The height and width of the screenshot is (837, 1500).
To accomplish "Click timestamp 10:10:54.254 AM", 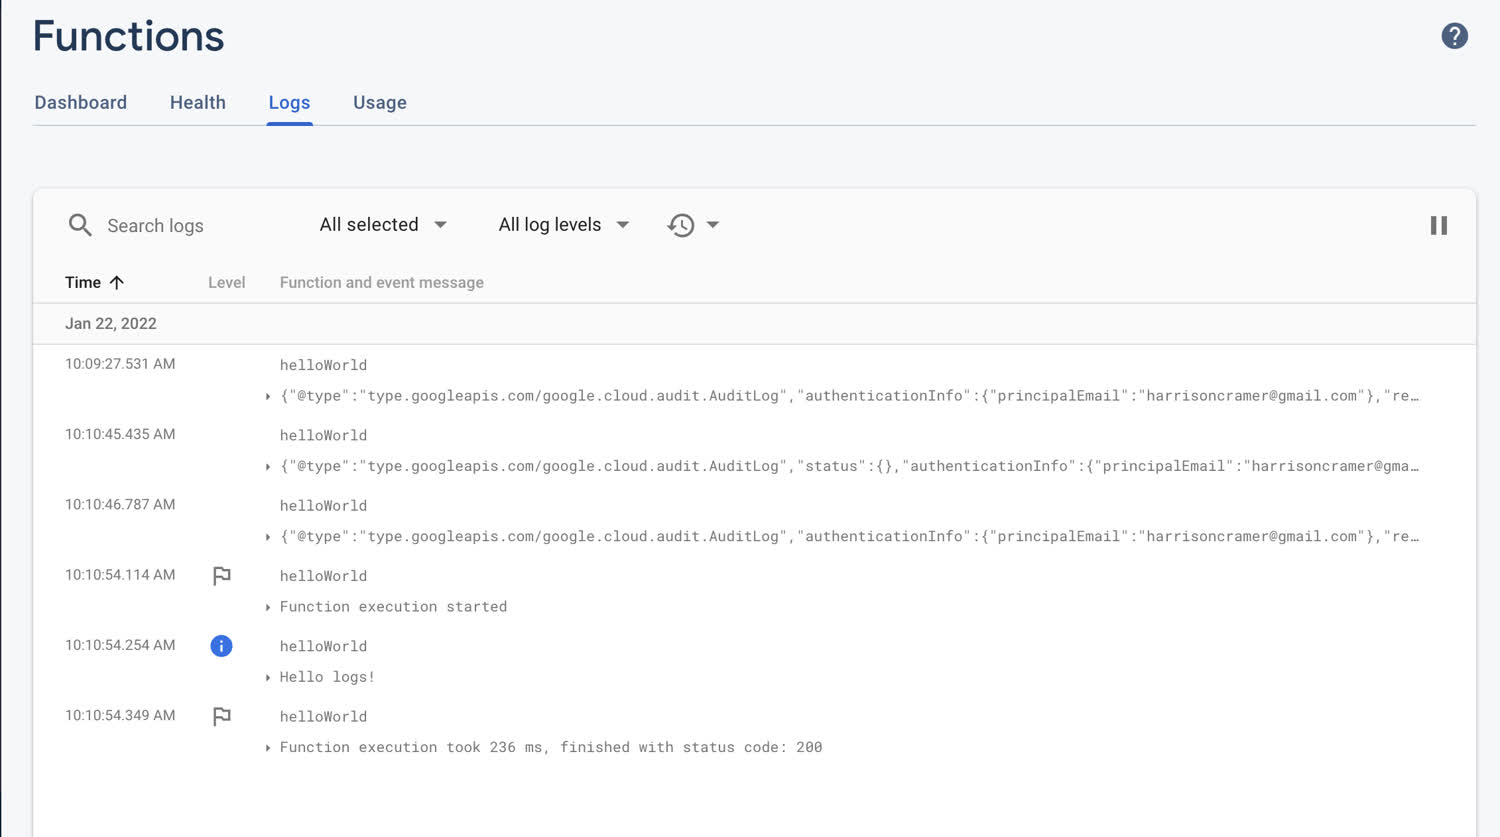I will [x=120, y=645].
